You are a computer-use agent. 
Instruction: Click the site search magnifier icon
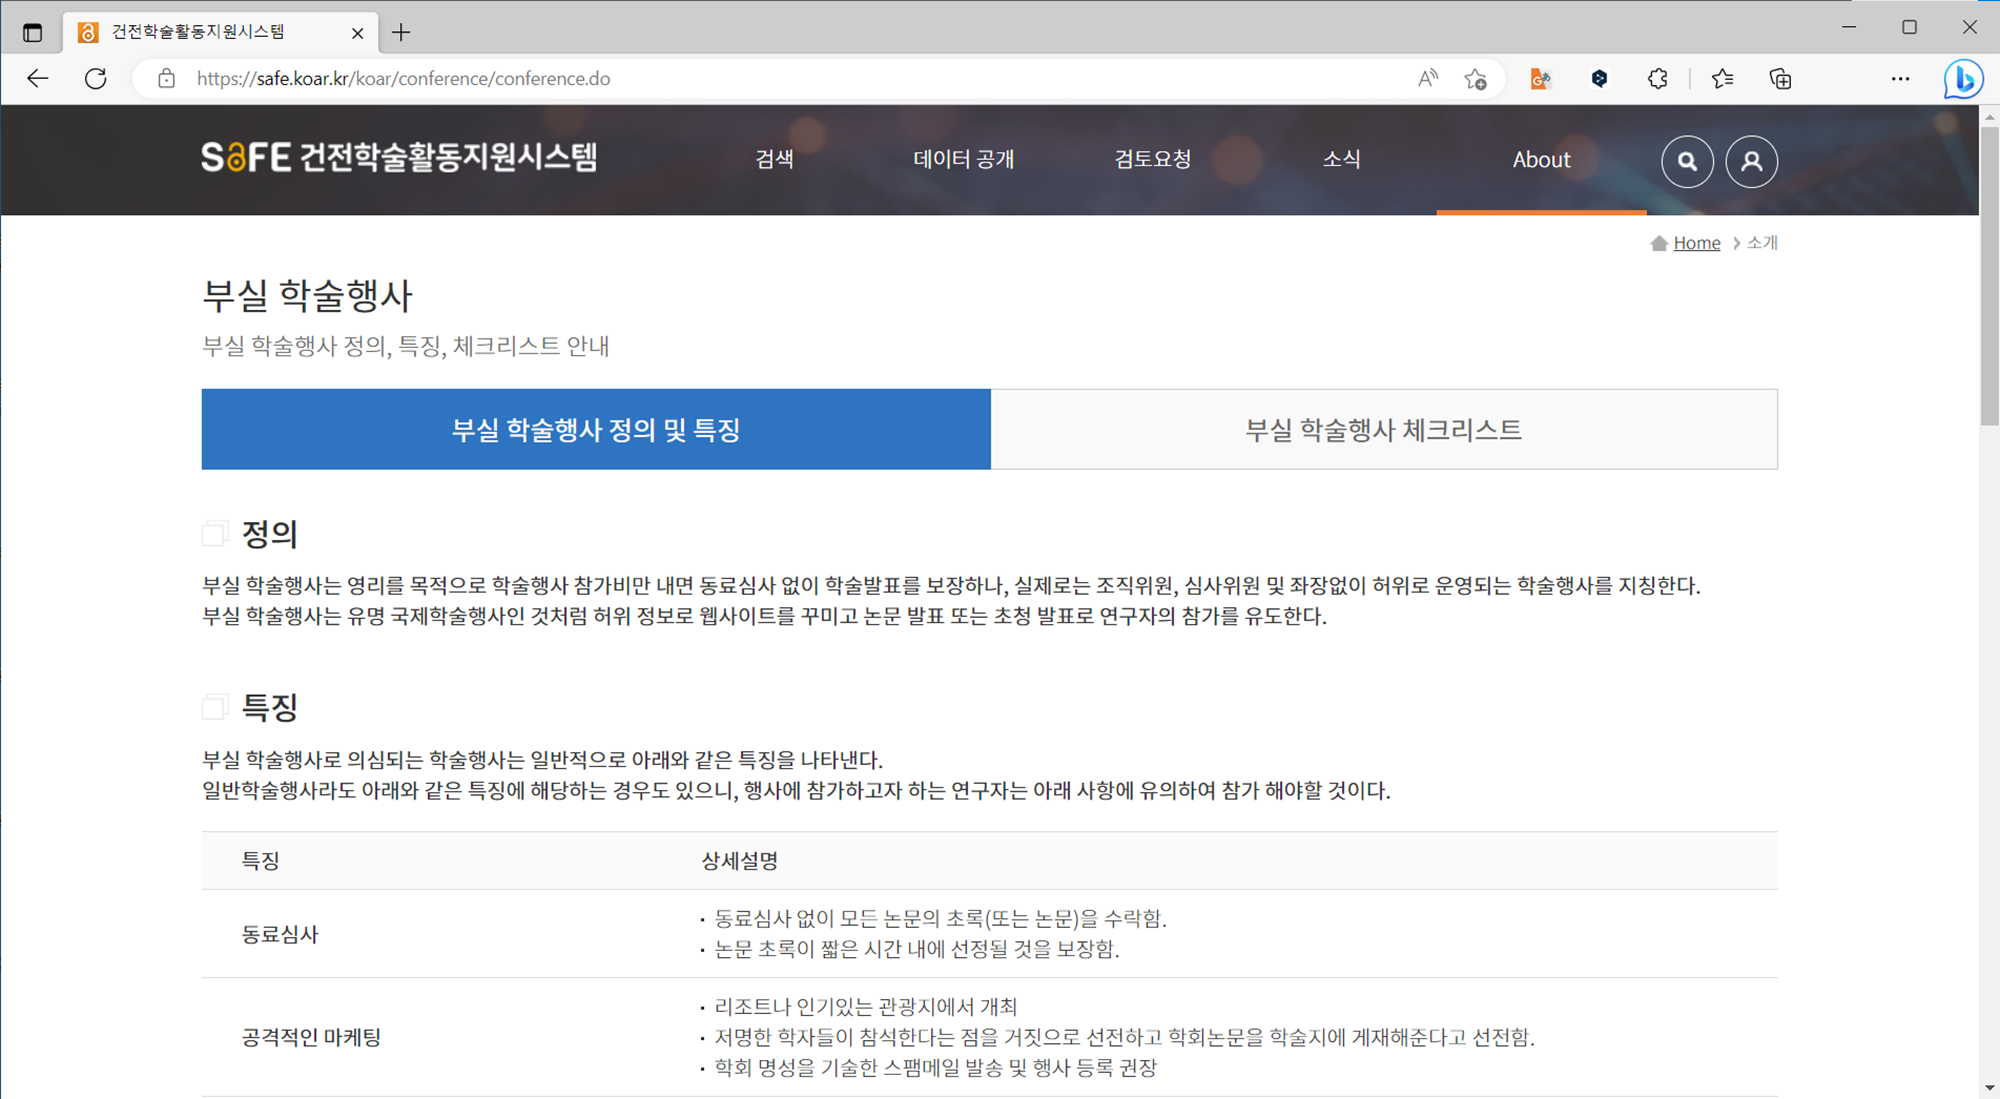[1687, 161]
